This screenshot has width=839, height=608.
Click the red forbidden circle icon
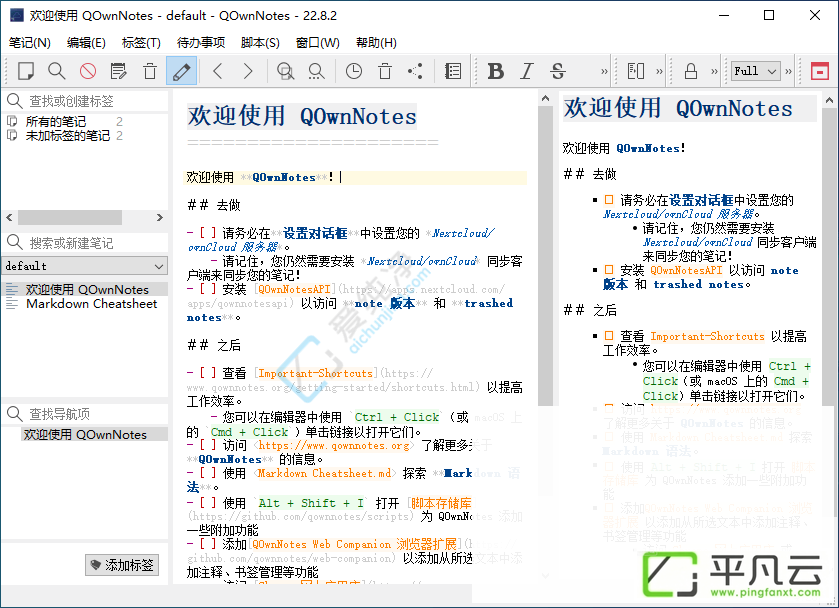(88, 71)
